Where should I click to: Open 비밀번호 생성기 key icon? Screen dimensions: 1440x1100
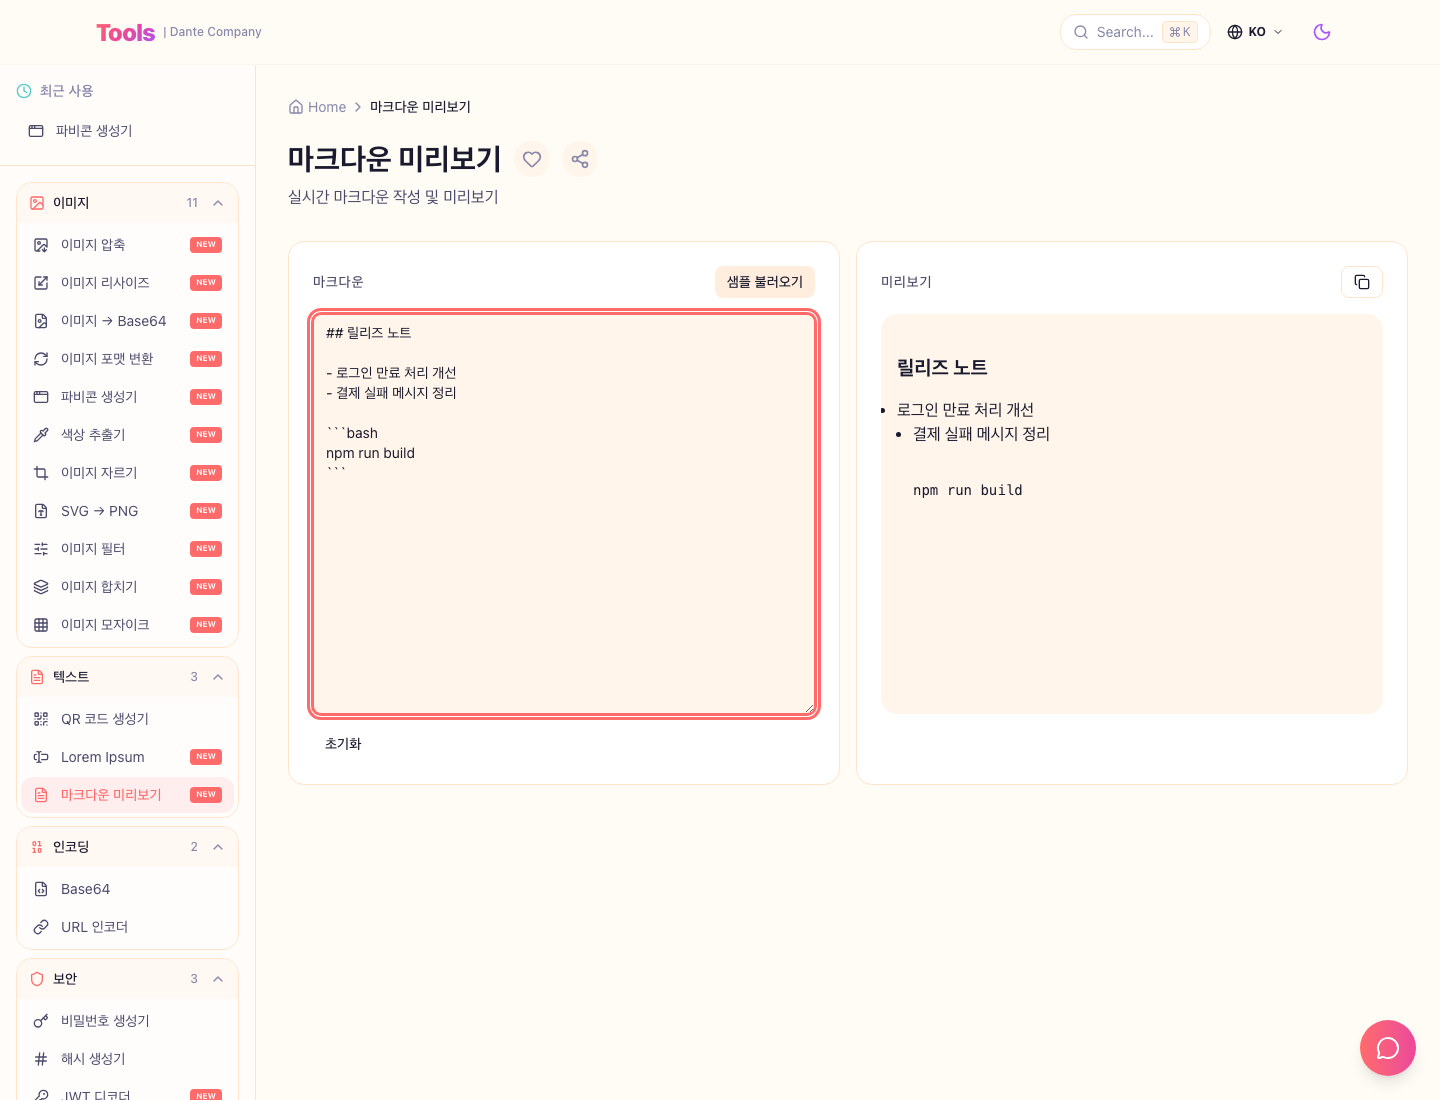[41, 1021]
